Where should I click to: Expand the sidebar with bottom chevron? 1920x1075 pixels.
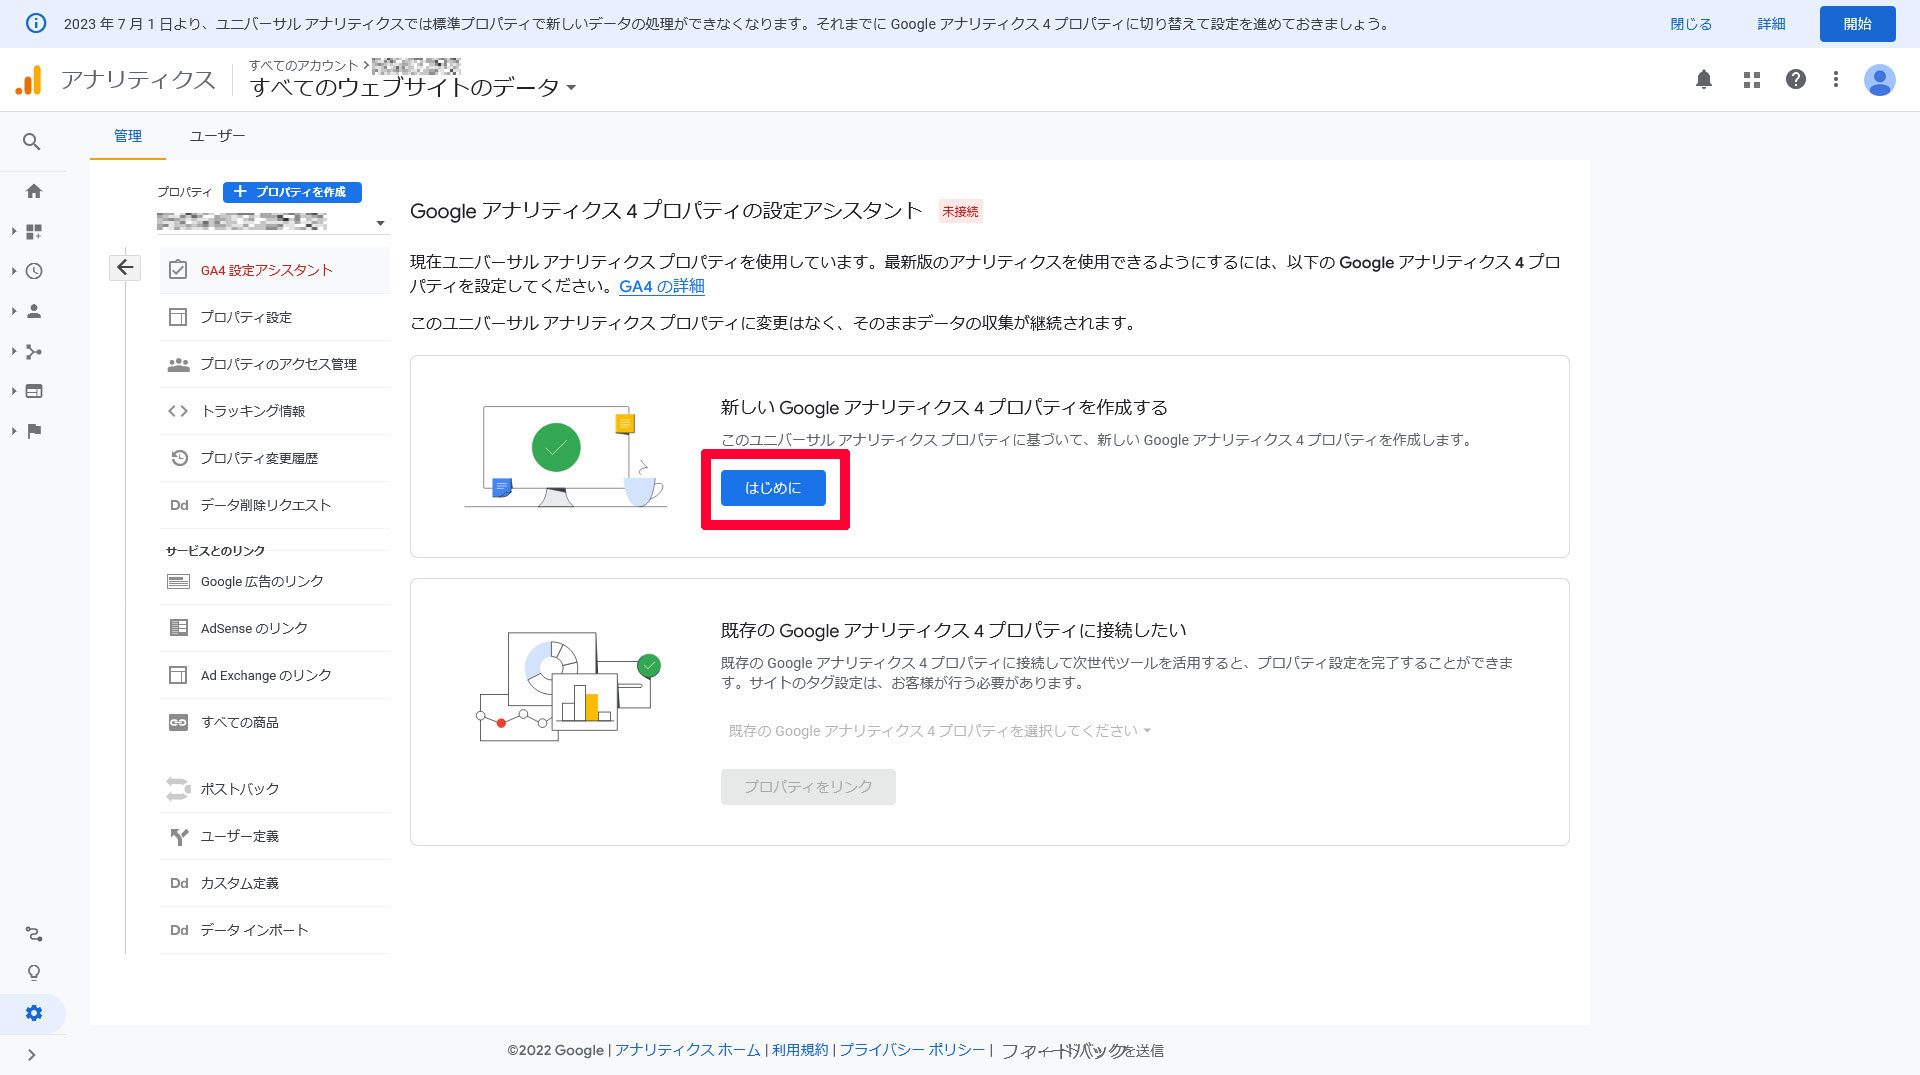[32, 1055]
